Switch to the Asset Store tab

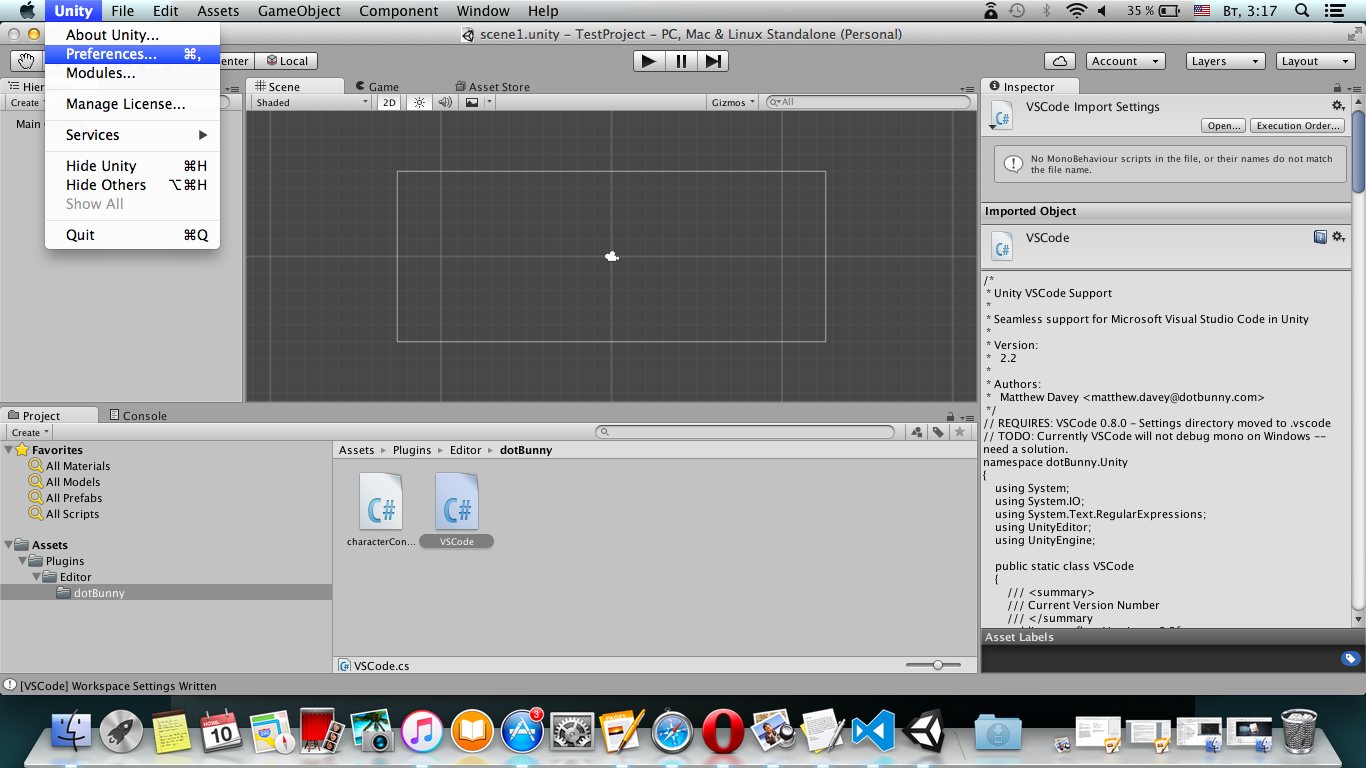click(x=492, y=87)
